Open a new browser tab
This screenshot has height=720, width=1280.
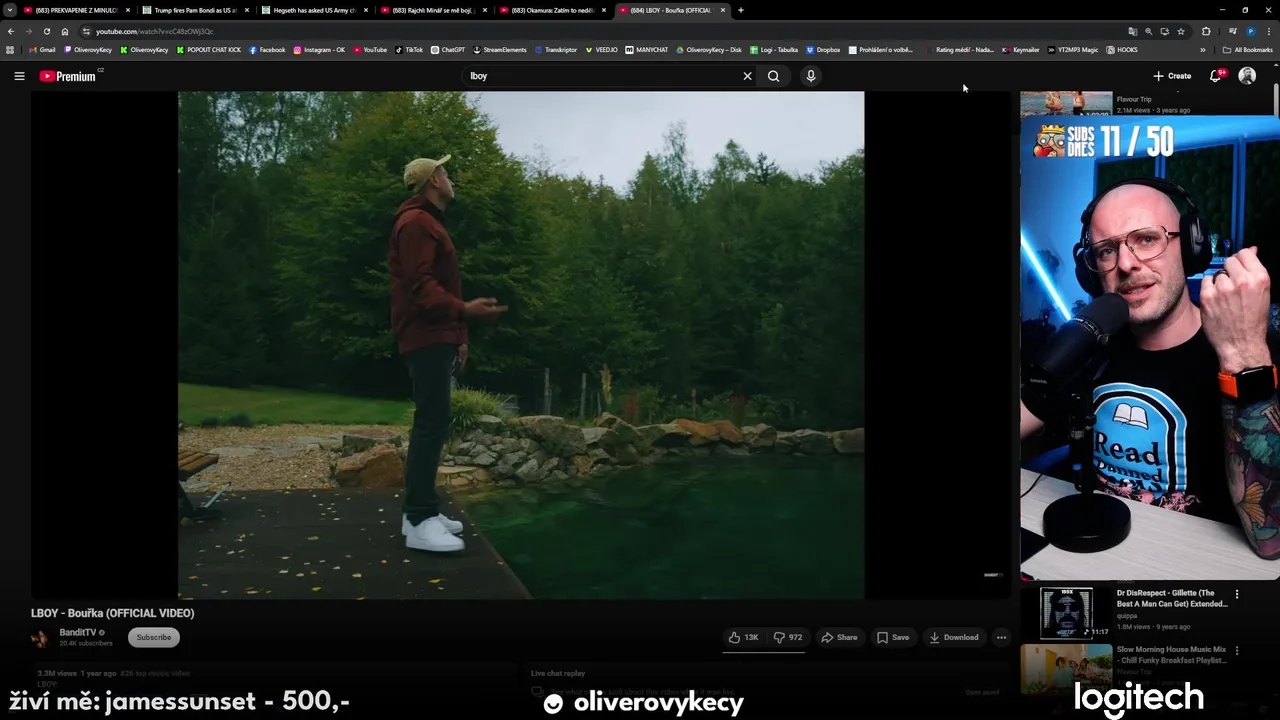pyautogui.click(x=741, y=10)
